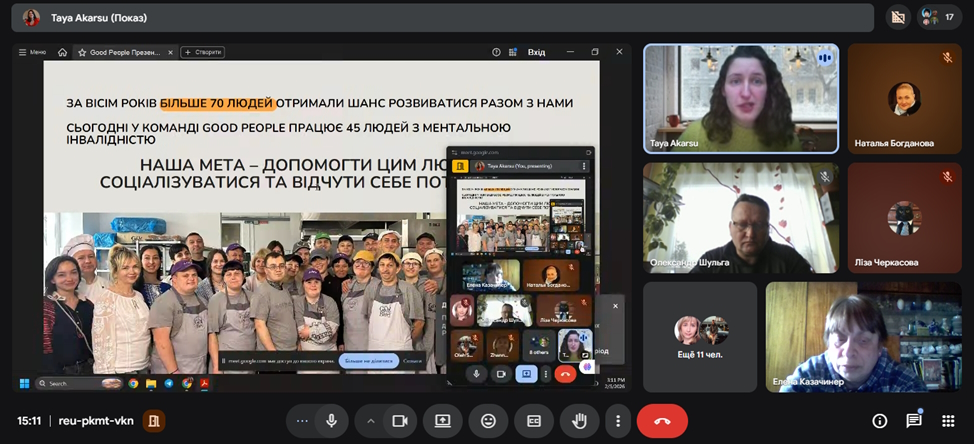Show the participants list with 17 count
974x444 pixels.
(937, 17)
